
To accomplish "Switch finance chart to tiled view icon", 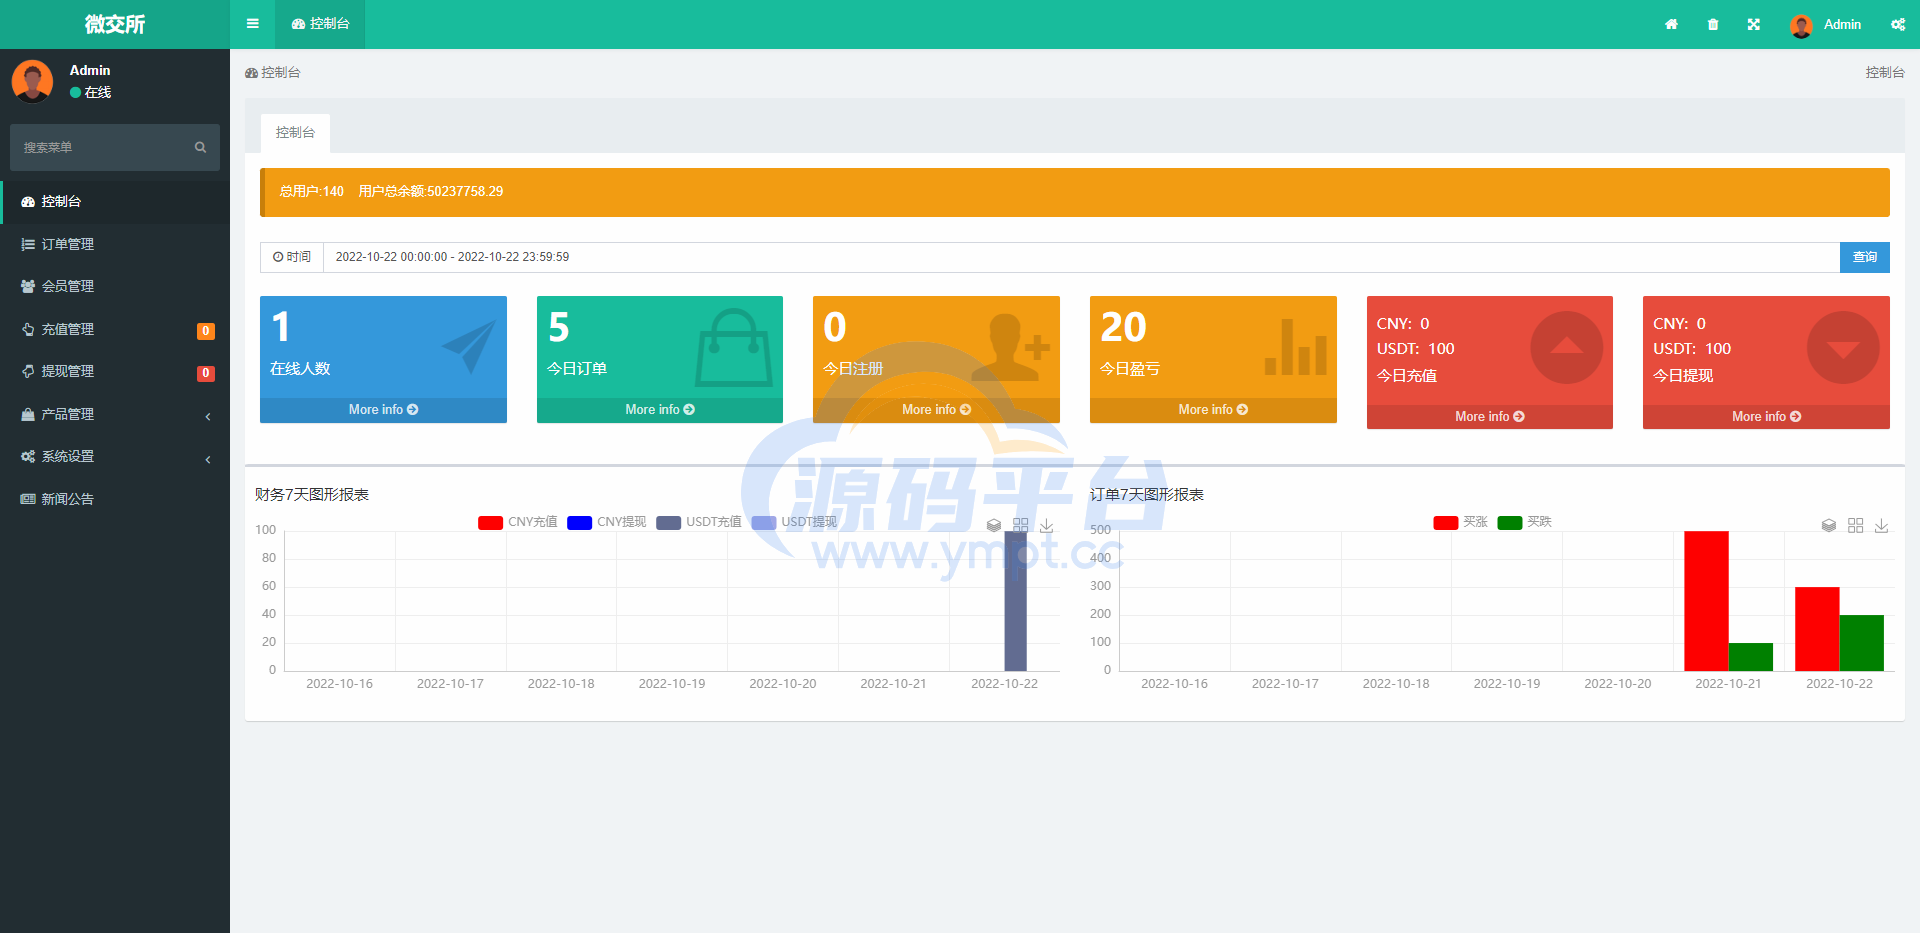I will coord(1020,525).
